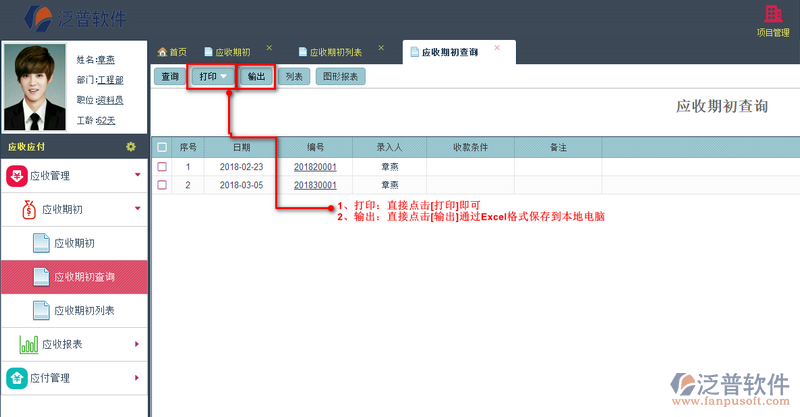Toggle the select-all header checkbox

[162, 147]
